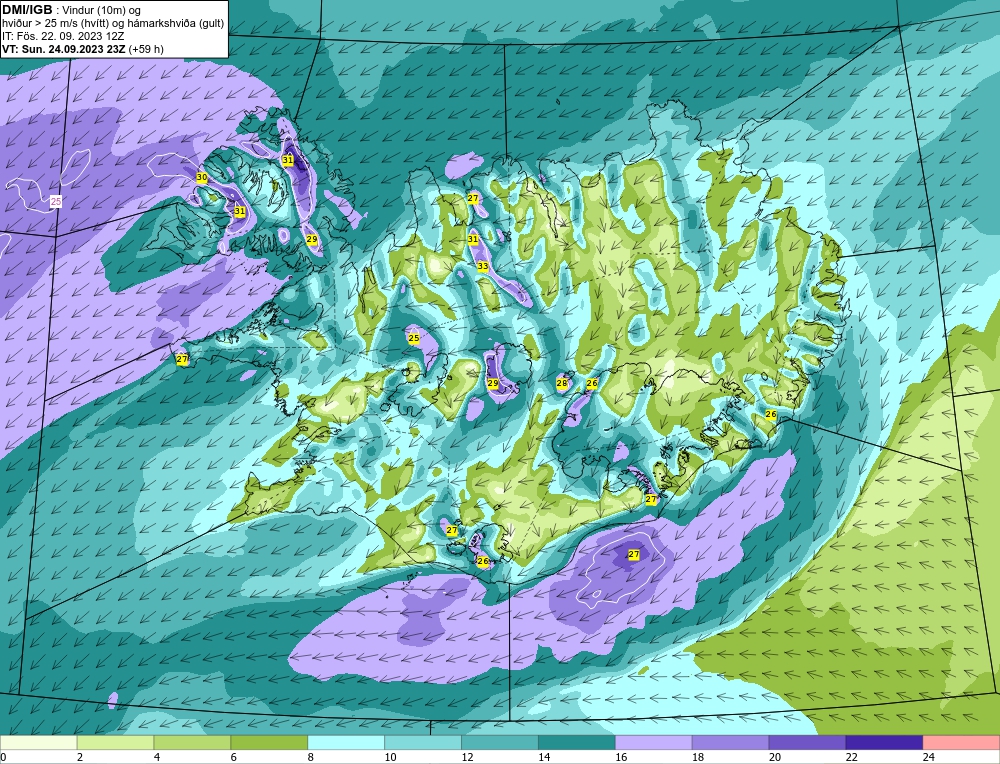This screenshot has height=764, width=1000.
Task: Click the 14–16 m/s dark teal legend swatch
Action: tap(577, 743)
